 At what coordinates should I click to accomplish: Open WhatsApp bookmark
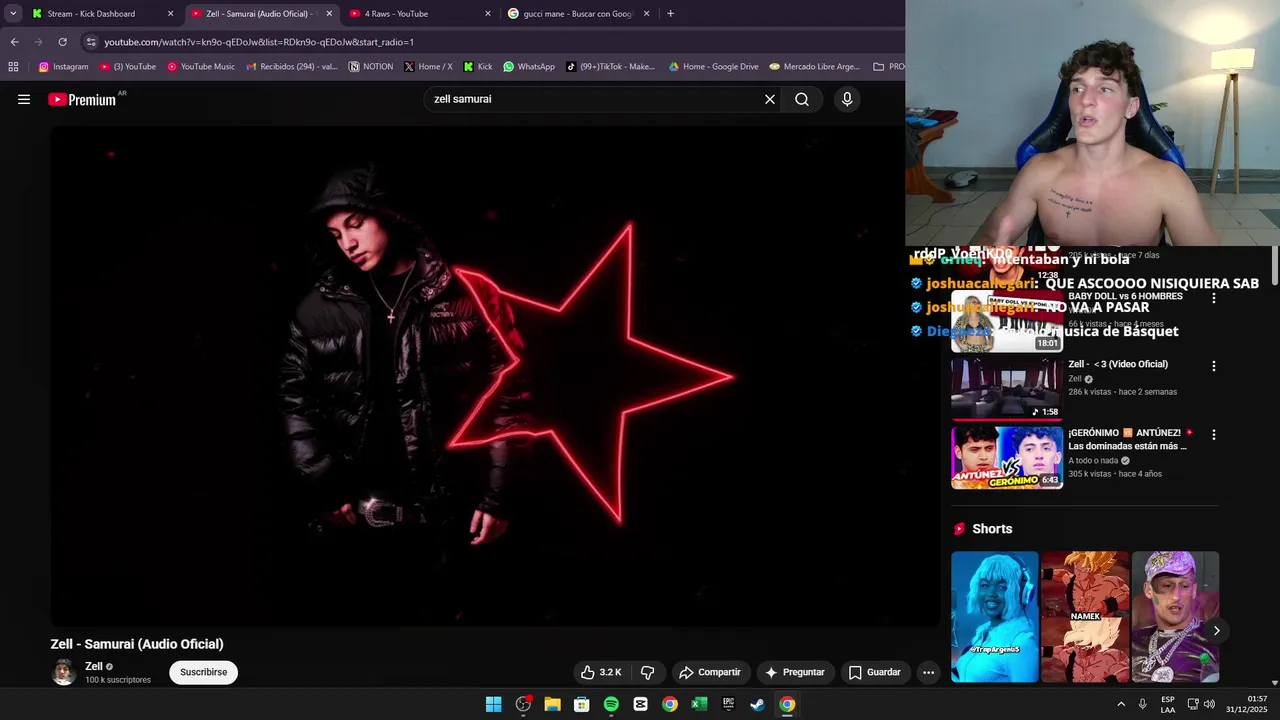pos(529,67)
